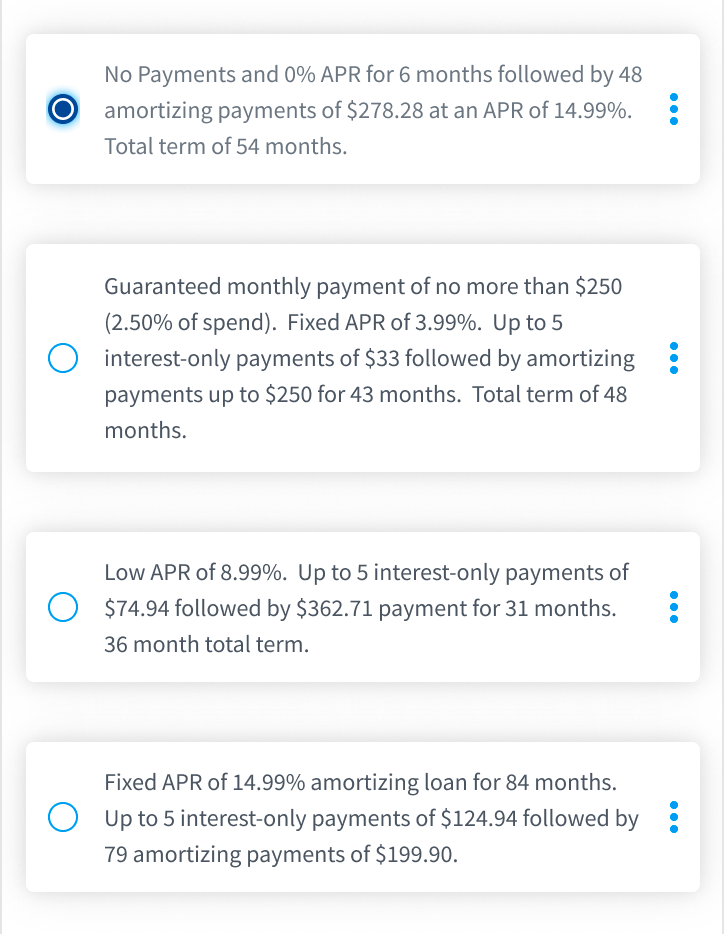
Task: Open more options for the 54-month offer
Action: [673, 109]
